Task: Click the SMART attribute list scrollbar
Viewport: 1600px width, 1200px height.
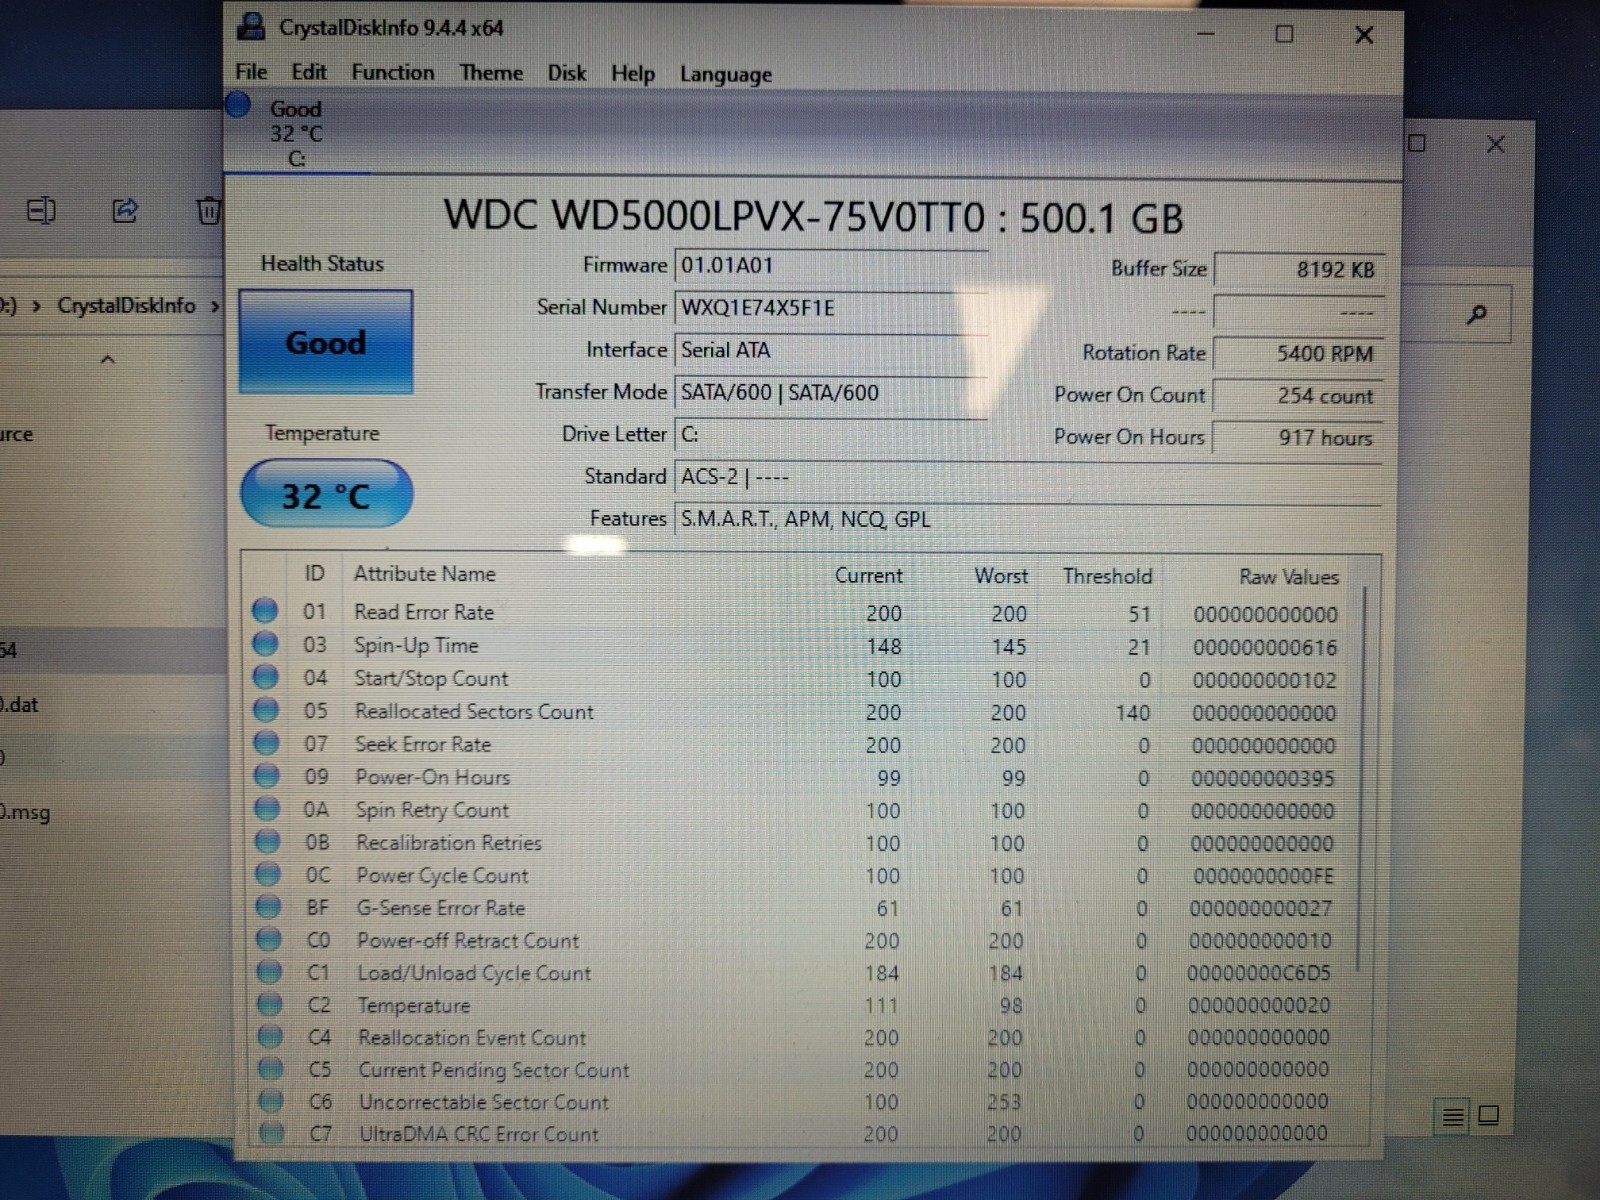Action: pos(1361,780)
